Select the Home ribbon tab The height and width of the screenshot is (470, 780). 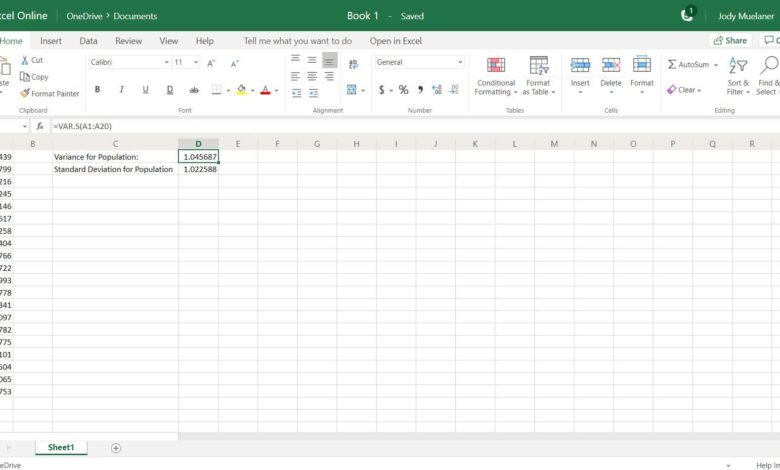click(11, 41)
